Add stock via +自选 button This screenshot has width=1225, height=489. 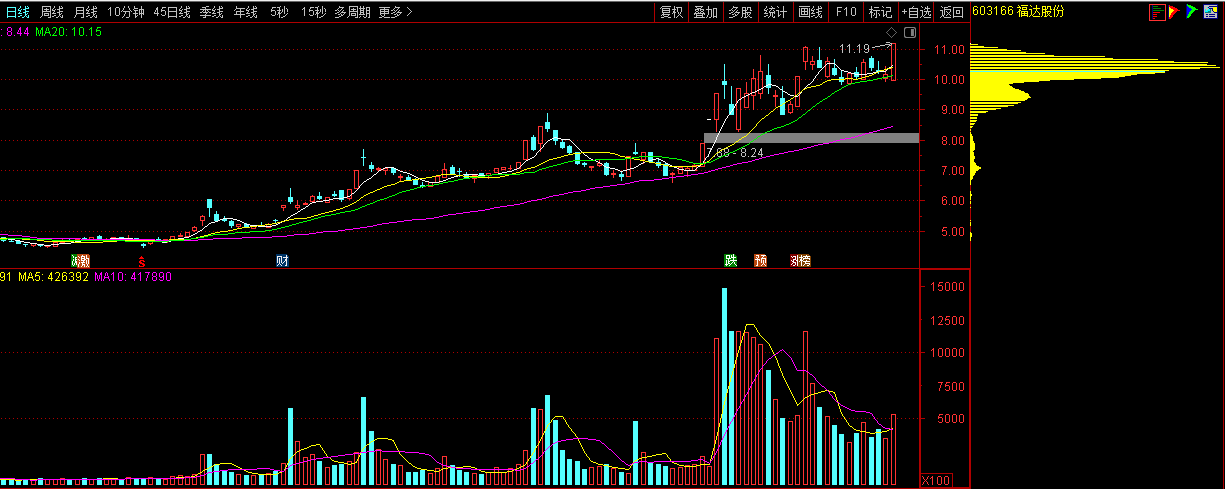tap(916, 12)
